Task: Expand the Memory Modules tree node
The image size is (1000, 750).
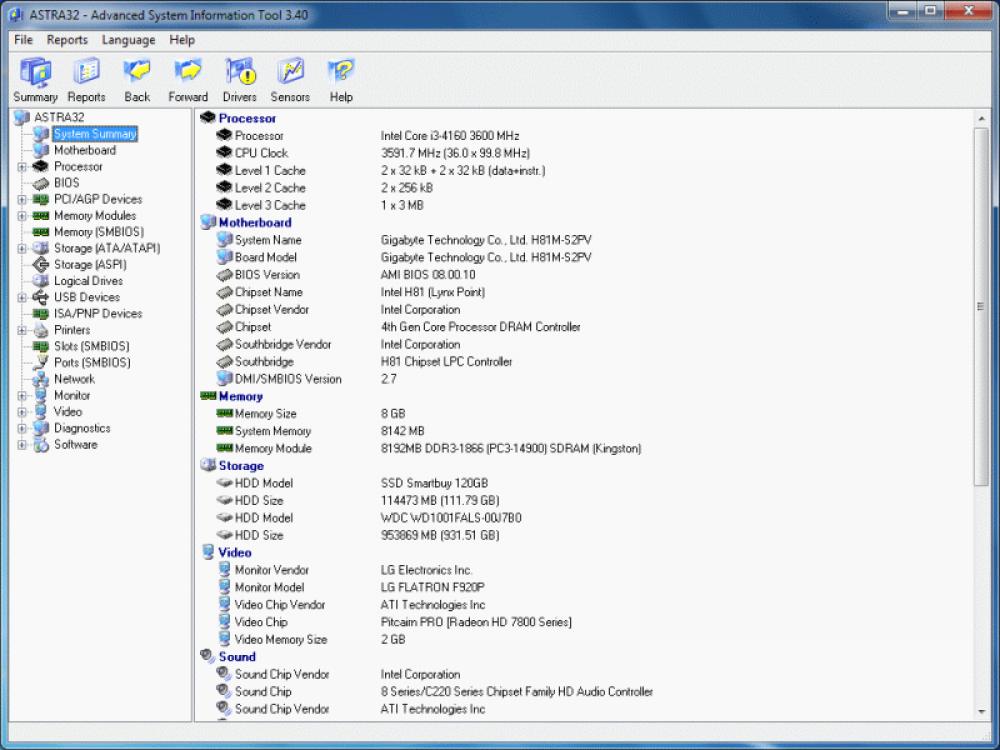Action: tap(22, 215)
